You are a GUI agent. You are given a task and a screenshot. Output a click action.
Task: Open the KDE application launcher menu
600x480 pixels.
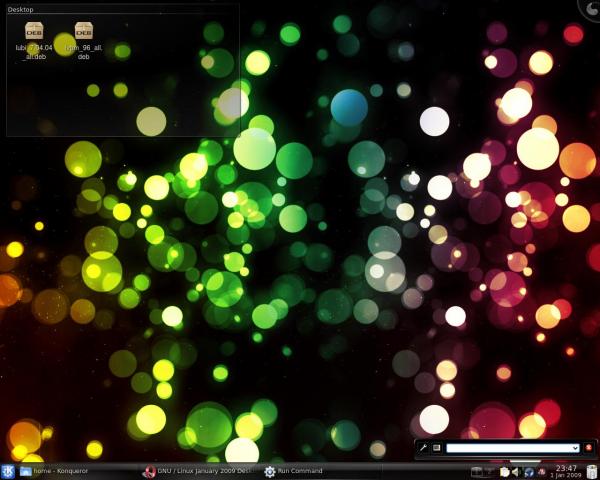(x=8, y=471)
